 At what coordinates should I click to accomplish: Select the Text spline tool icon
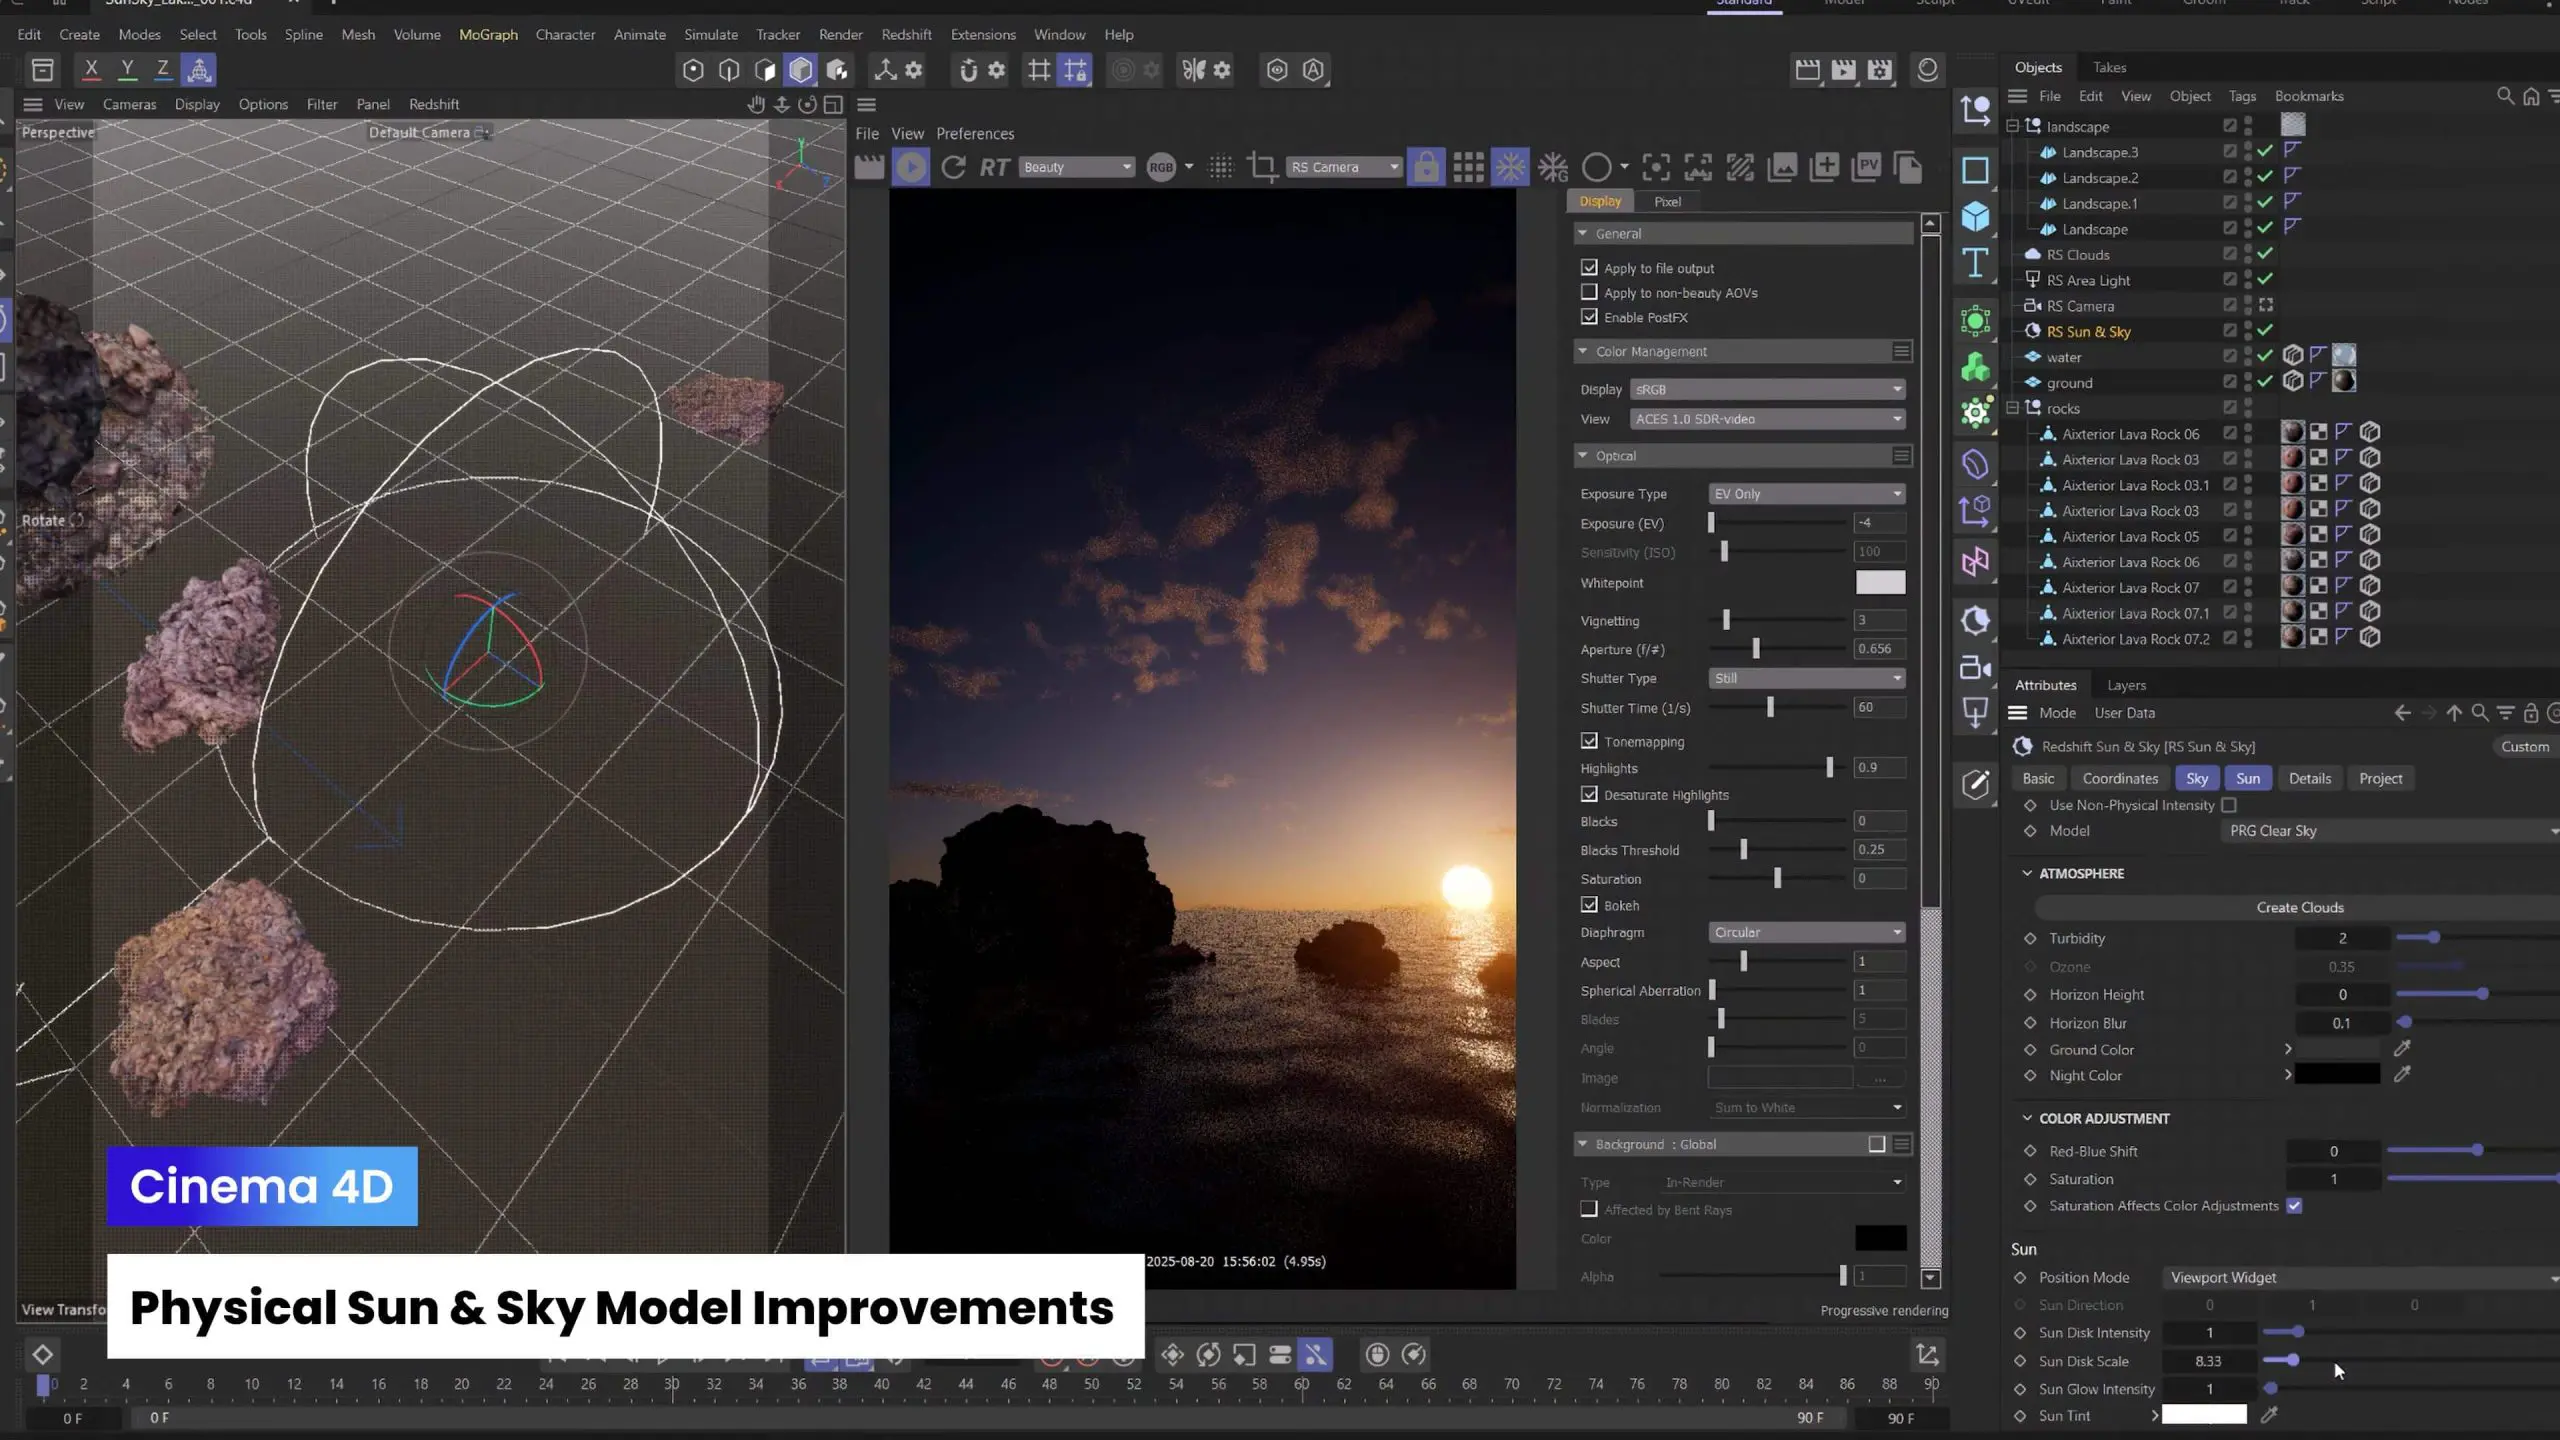tap(1975, 263)
